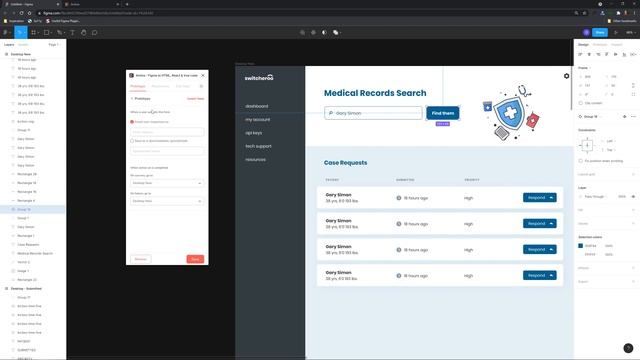Click the Remove button in Anima
The height and width of the screenshot is (360, 640).
(140, 259)
